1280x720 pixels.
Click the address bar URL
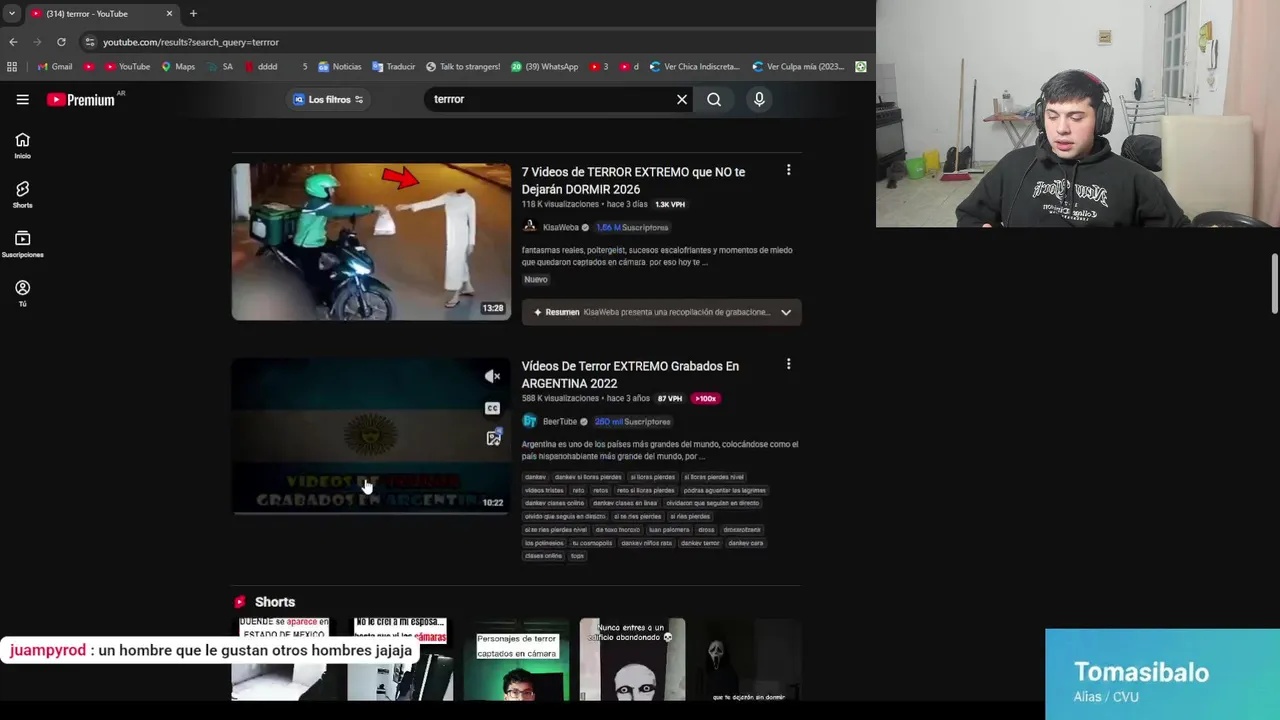coord(190,42)
